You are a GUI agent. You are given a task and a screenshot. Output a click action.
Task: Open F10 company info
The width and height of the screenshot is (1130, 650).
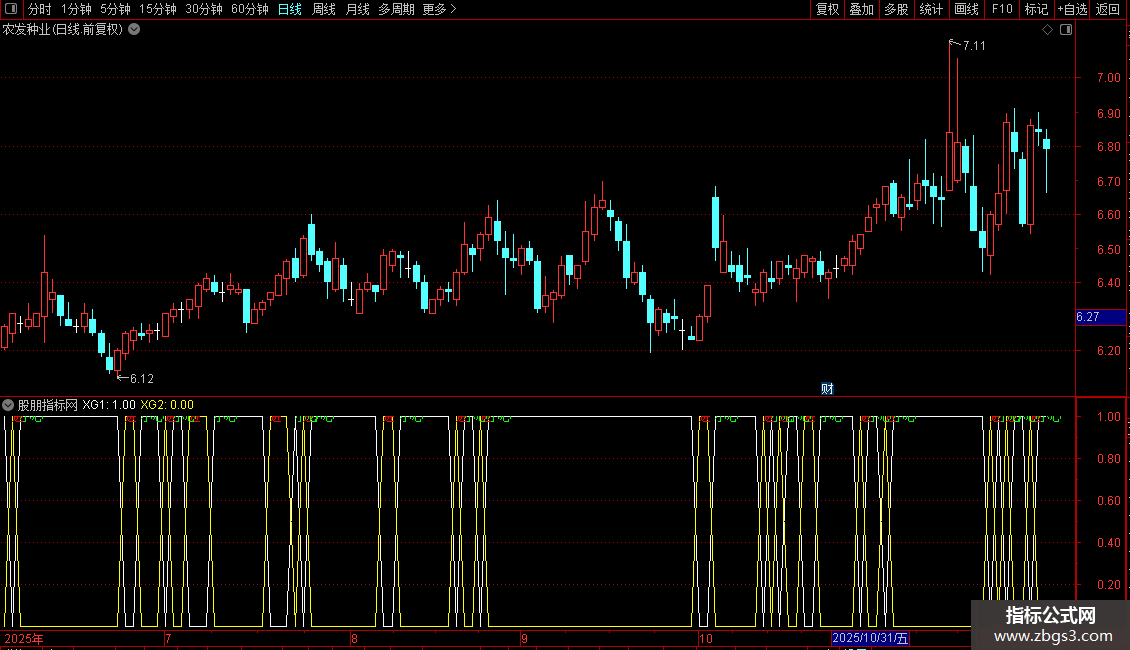[1002, 9]
